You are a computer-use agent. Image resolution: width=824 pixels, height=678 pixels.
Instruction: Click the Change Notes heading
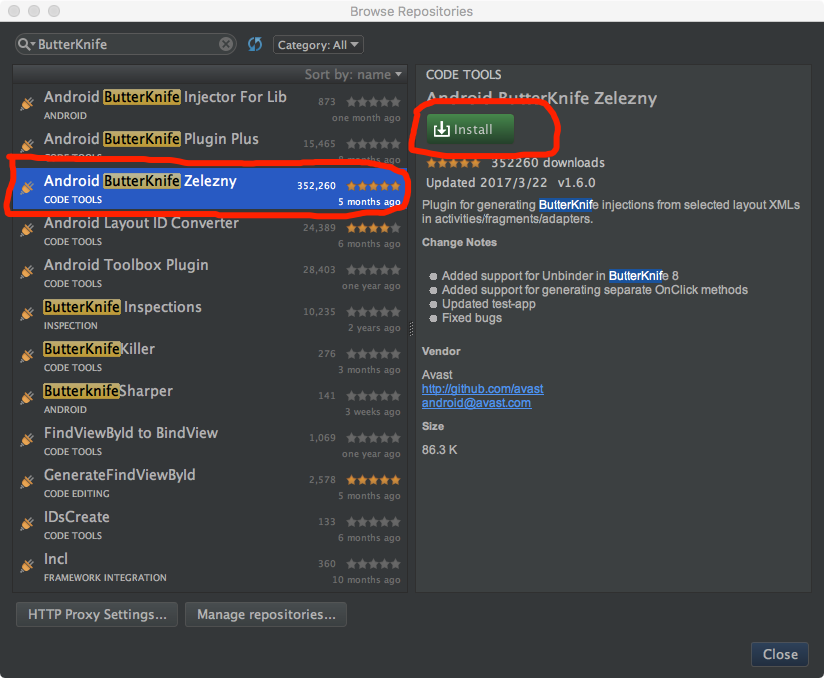(459, 242)
